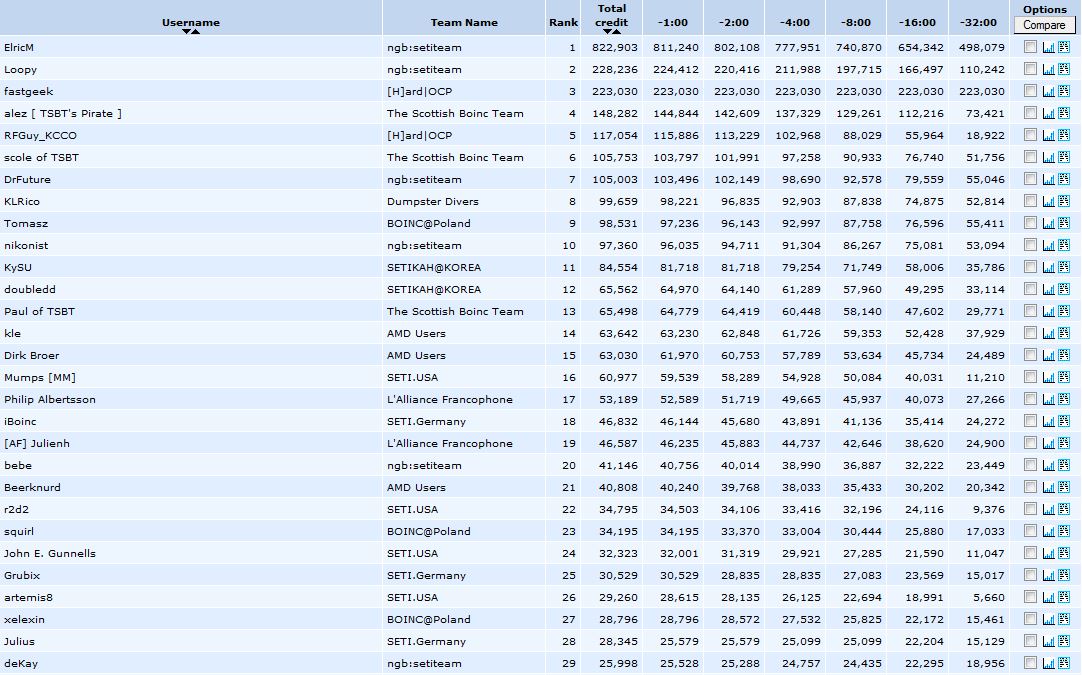Click the Team Name column header

point(464,22)
